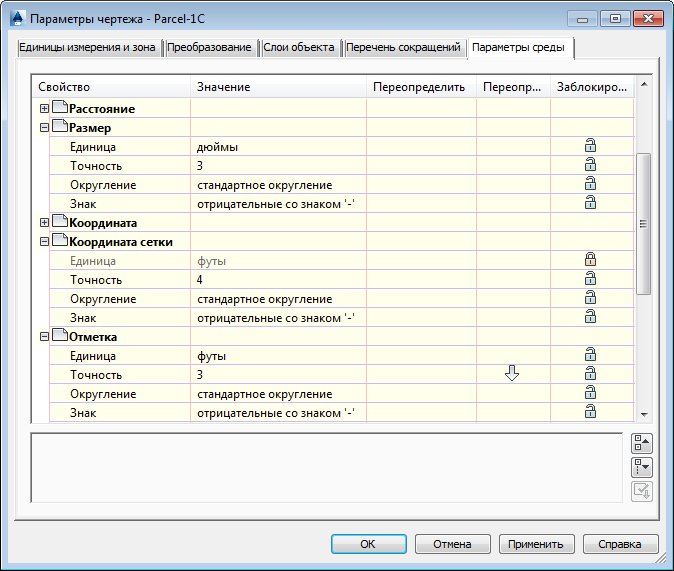Click the Расстояние folder icon

[x=60, y=107]
